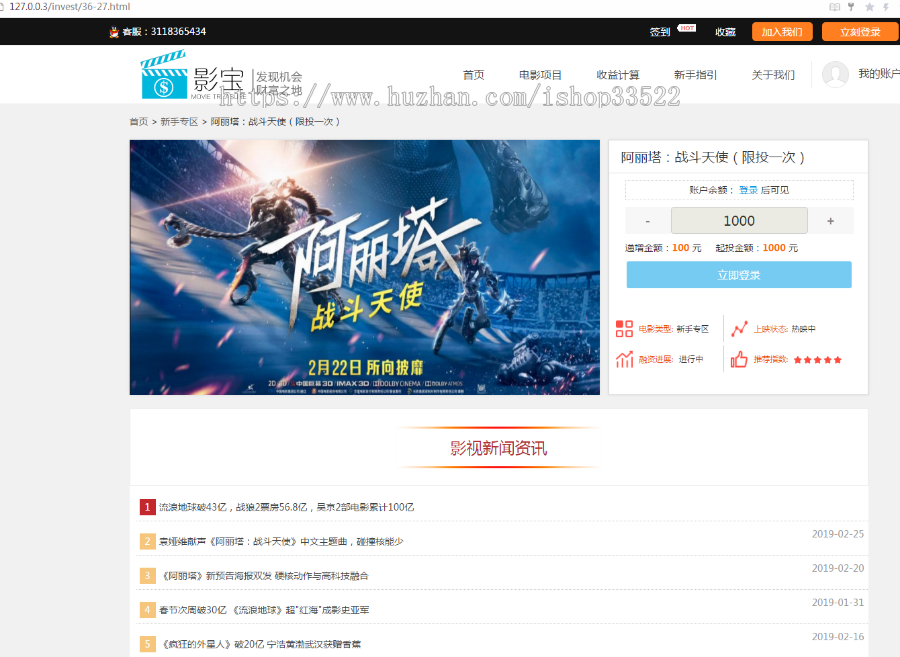900x657 pixels.
Task: Click the 上映状态 trend-line icon
Action: point(740,328)
